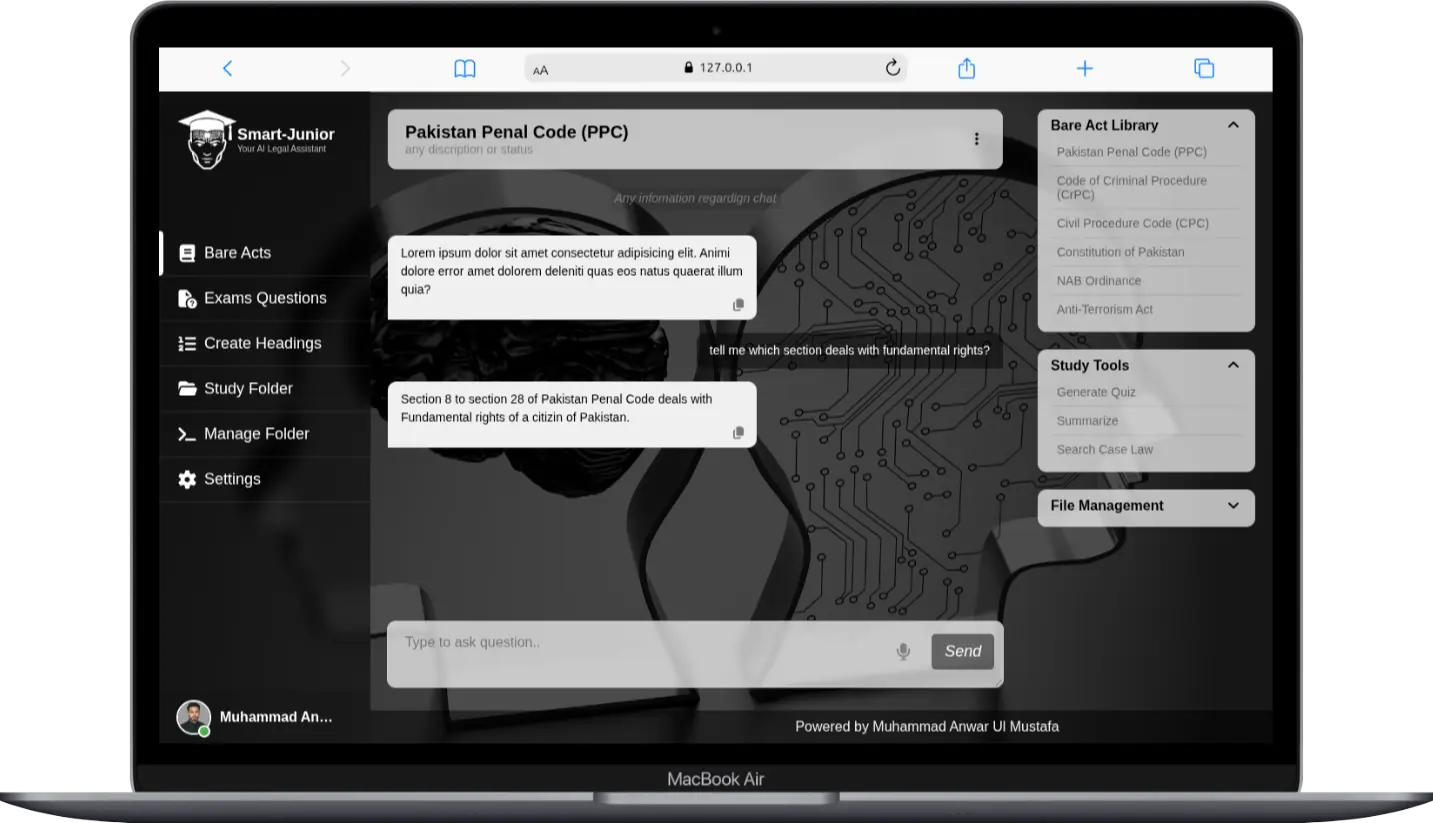Click the microphone voice input icon

903,652
